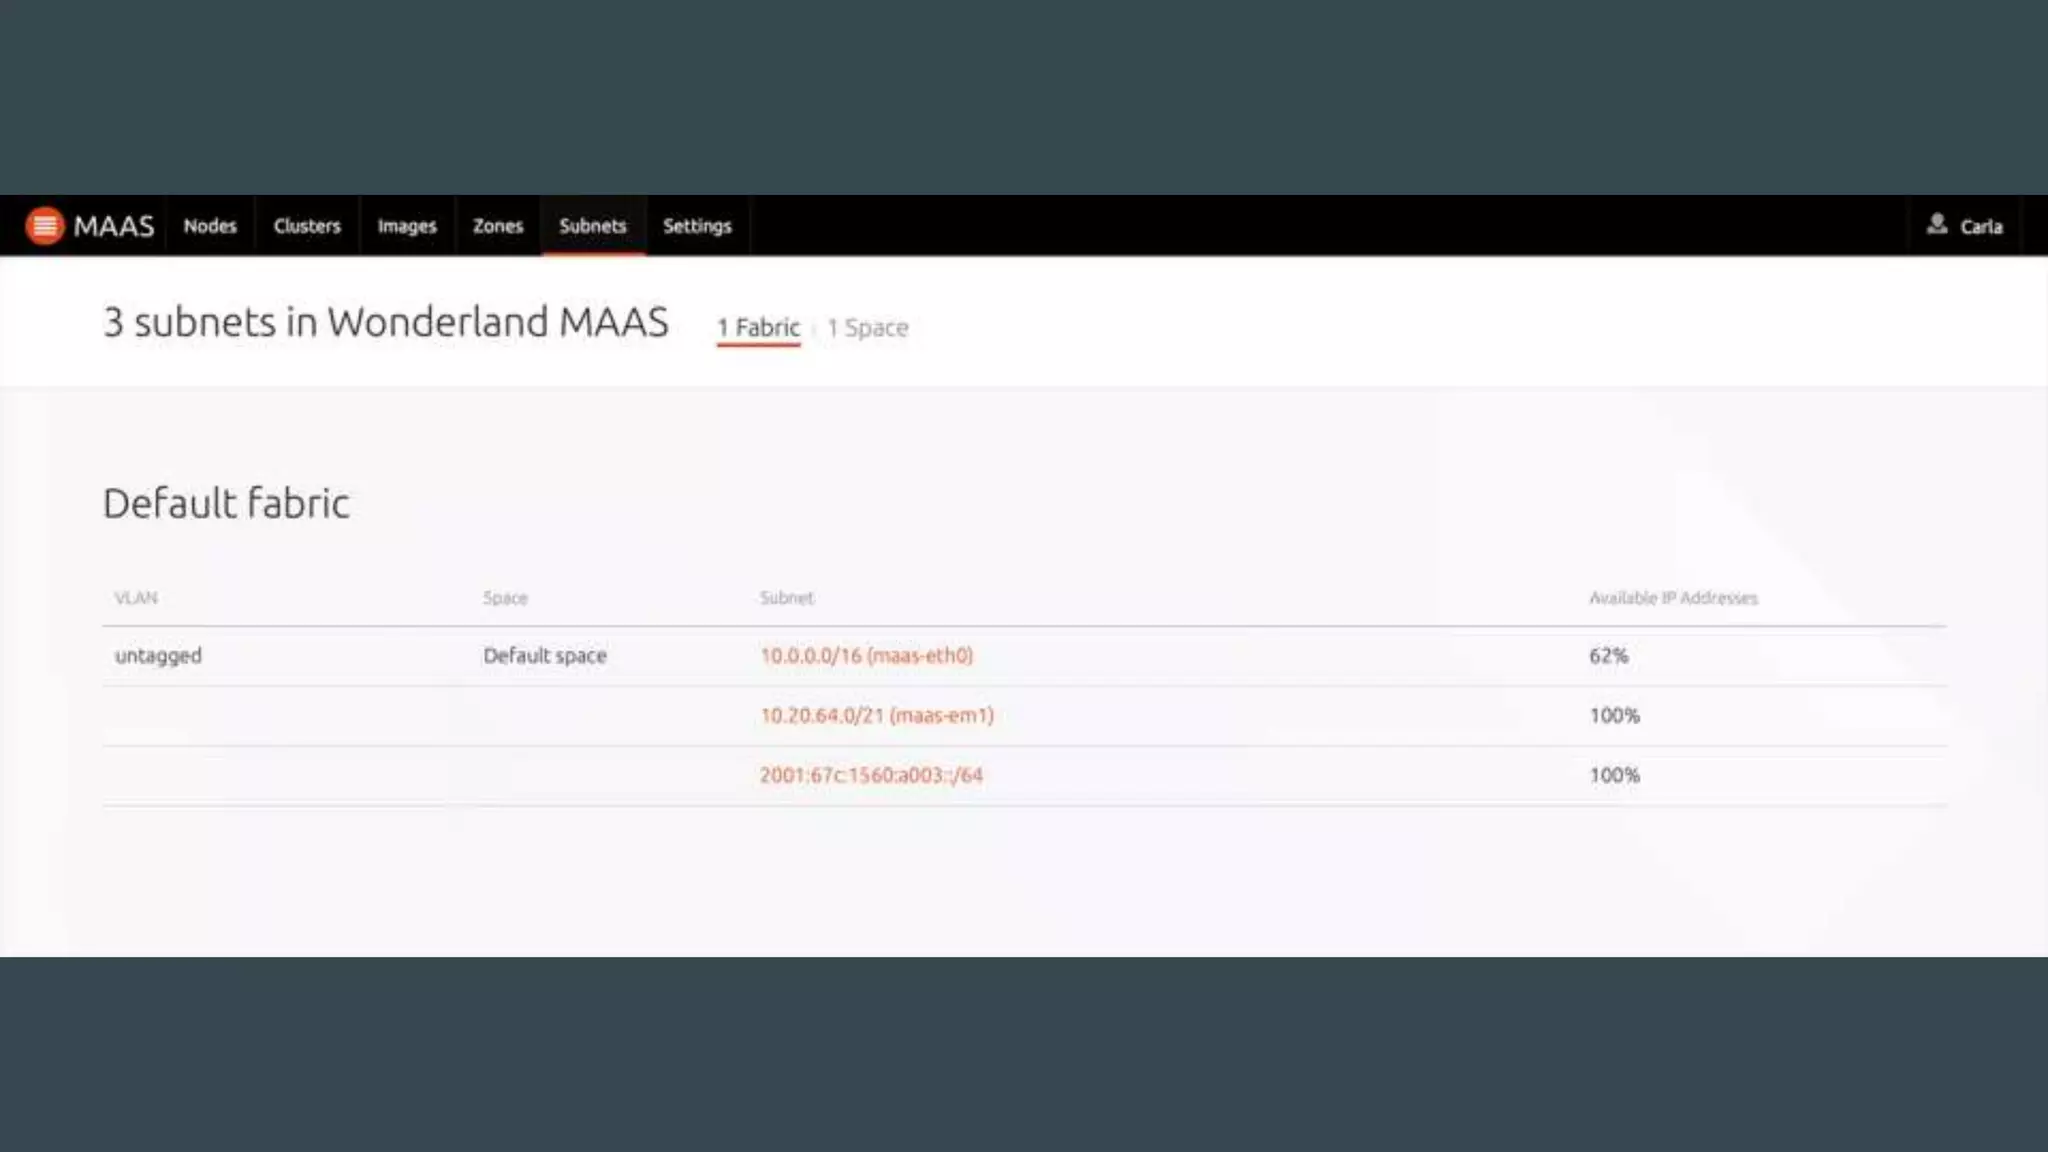Screen dimensions: 2048x1152
Task: Click the Available IP Addresses column header
Action: [1673, 598]
